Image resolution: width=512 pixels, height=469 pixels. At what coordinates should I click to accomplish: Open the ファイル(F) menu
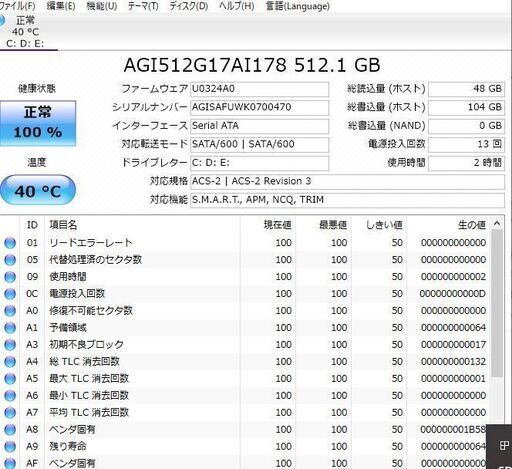[17, 6]
